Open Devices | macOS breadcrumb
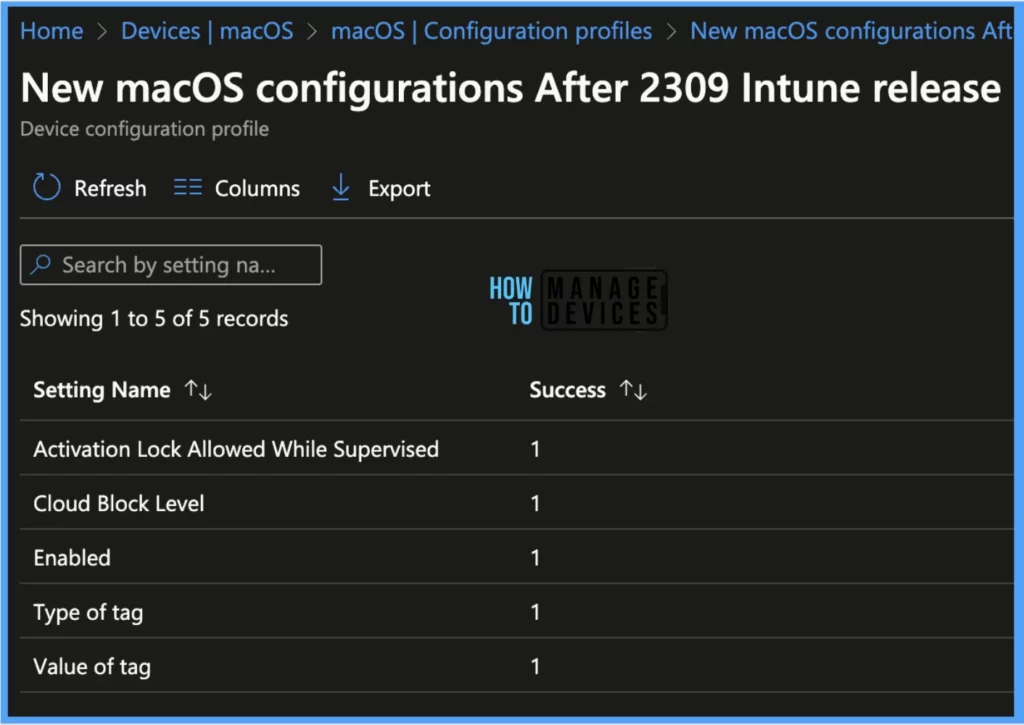Image resolution: width=1024 pixels, height=725 pixels. click(x=207, y=31)
